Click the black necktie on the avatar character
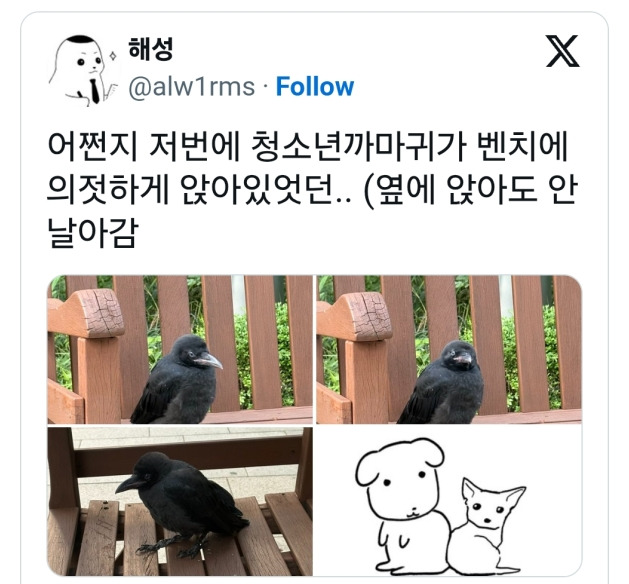629x584 pixels. 95,90
